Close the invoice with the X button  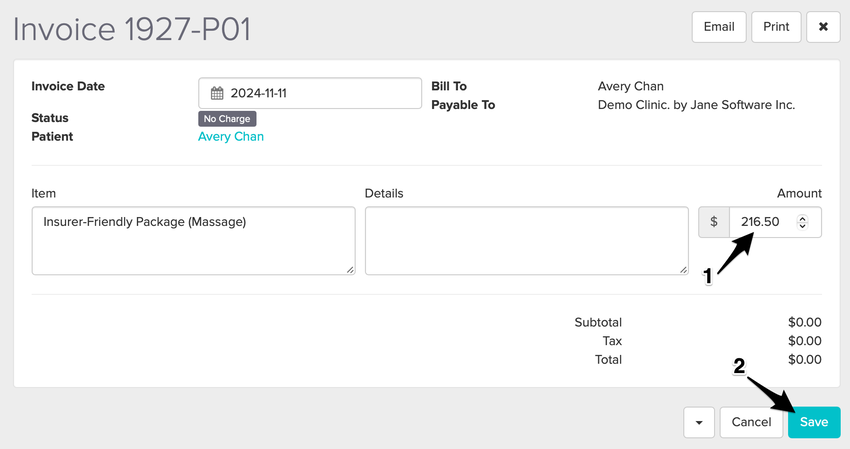823,27
